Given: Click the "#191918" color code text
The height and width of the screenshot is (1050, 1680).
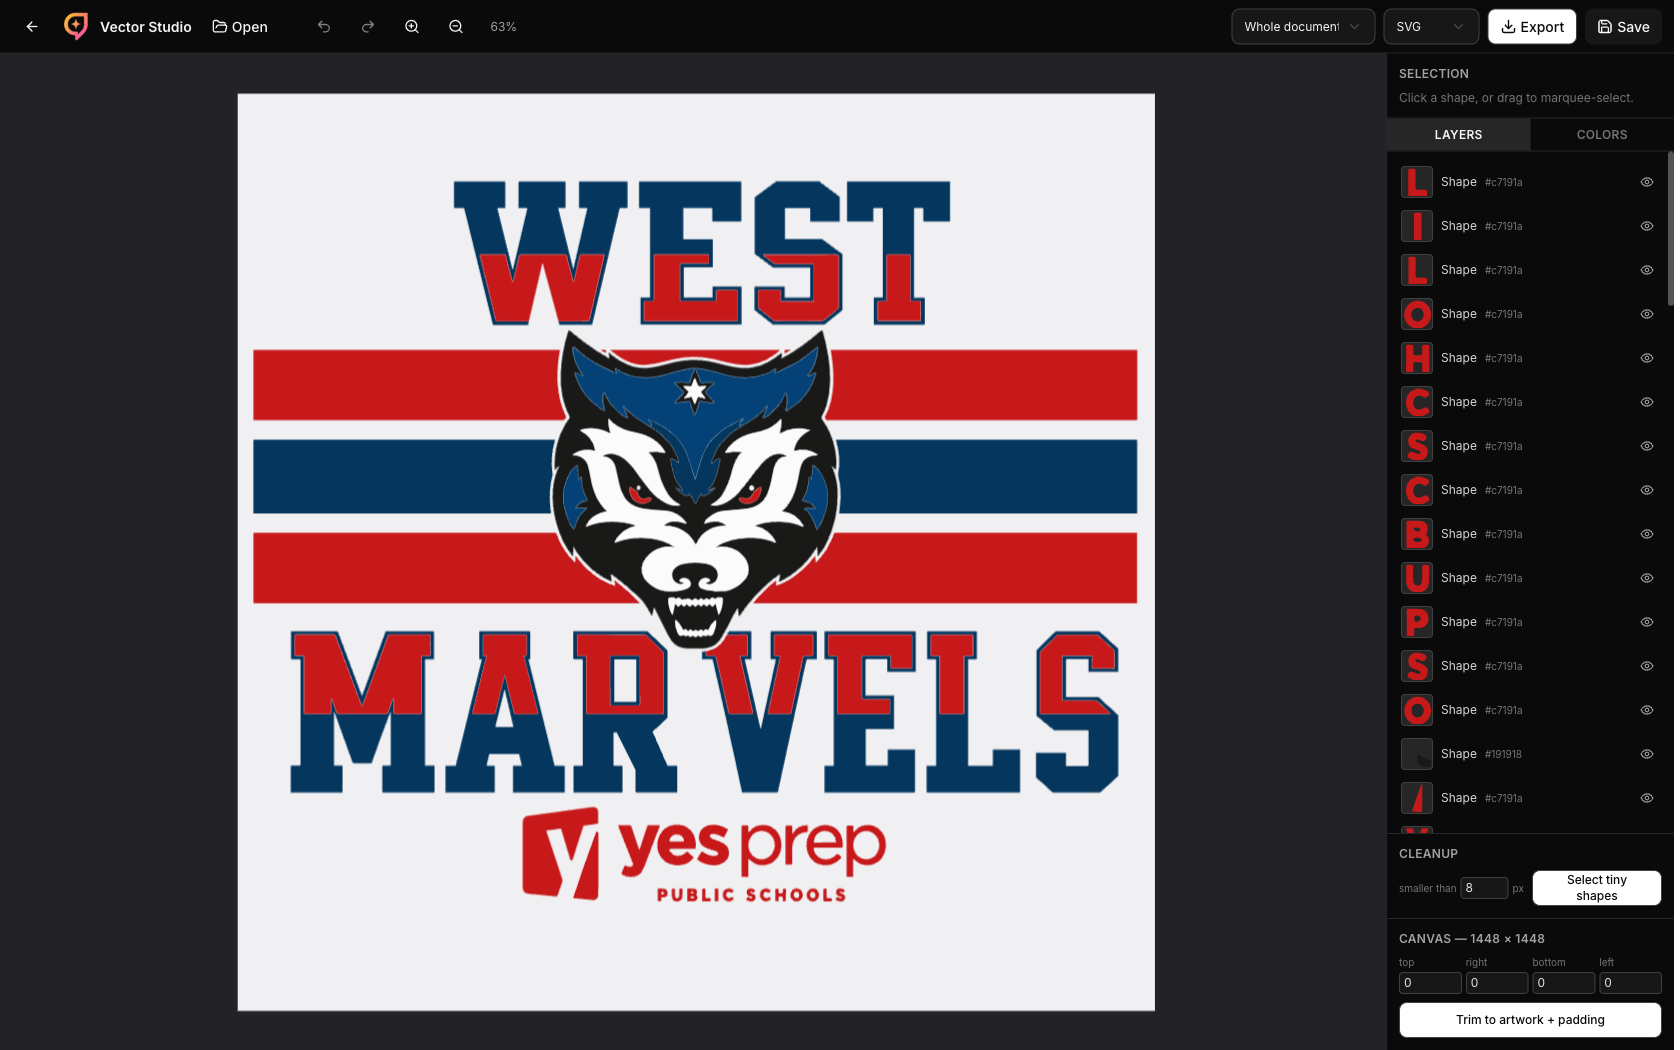Looking at the screenshot, I should [x=1503, y=754].
